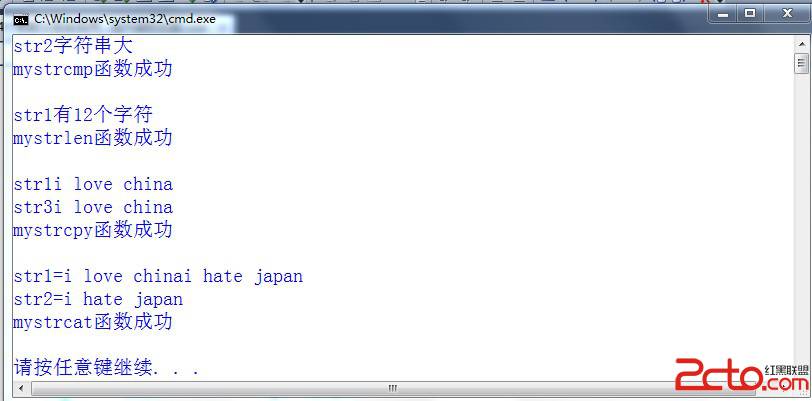The width and height of the screenshot is (812, 401).
Task: Click the line "str2字符串大"
Action: point(73,46)
